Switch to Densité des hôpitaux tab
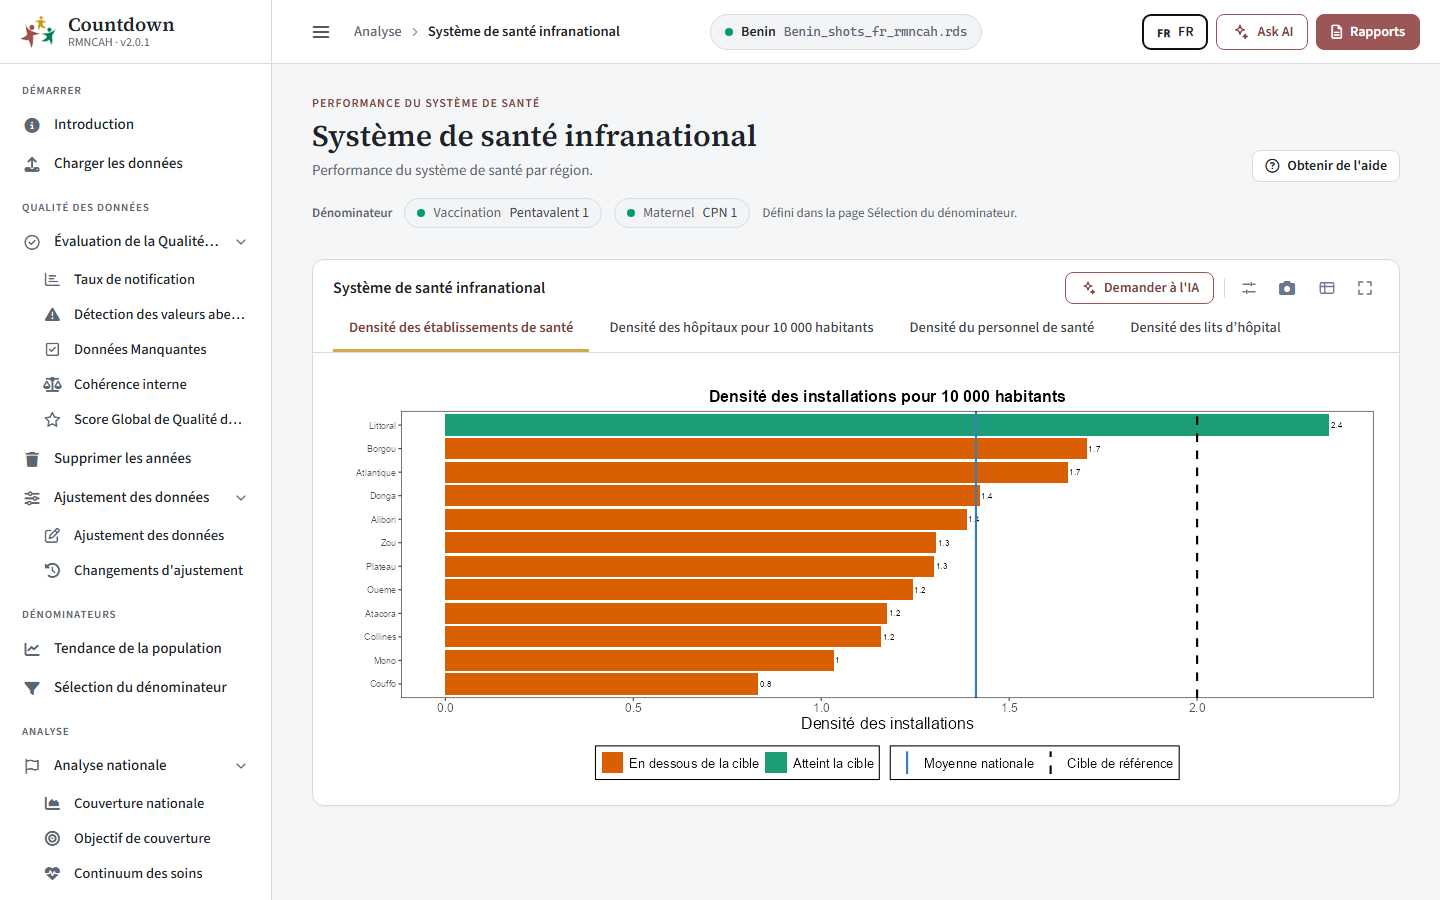1440x900 pixels. [x=741, y=328]
